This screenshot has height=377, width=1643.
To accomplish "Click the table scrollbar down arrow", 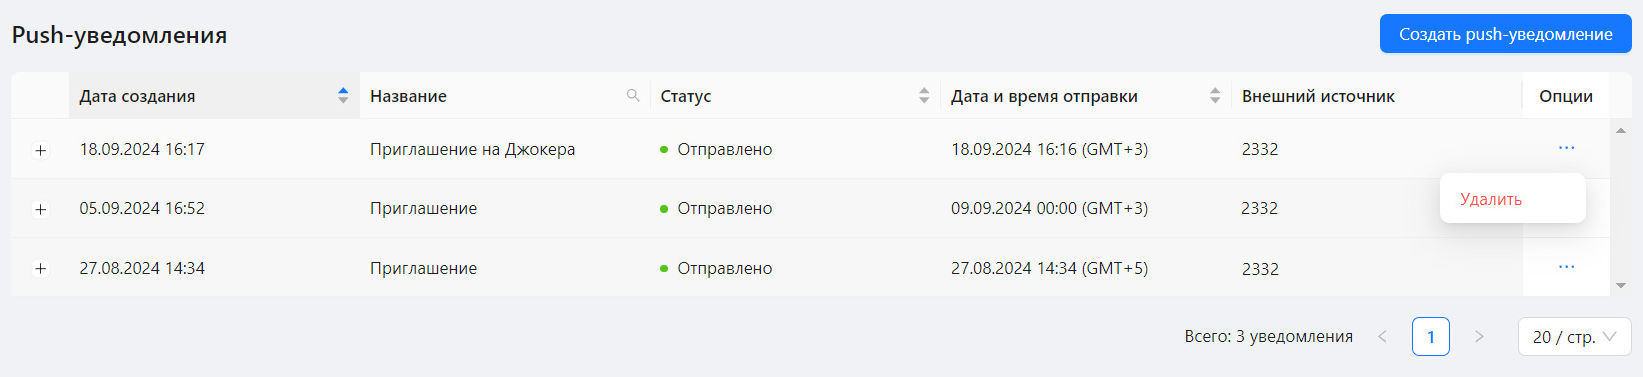I will coord(1620,286).
